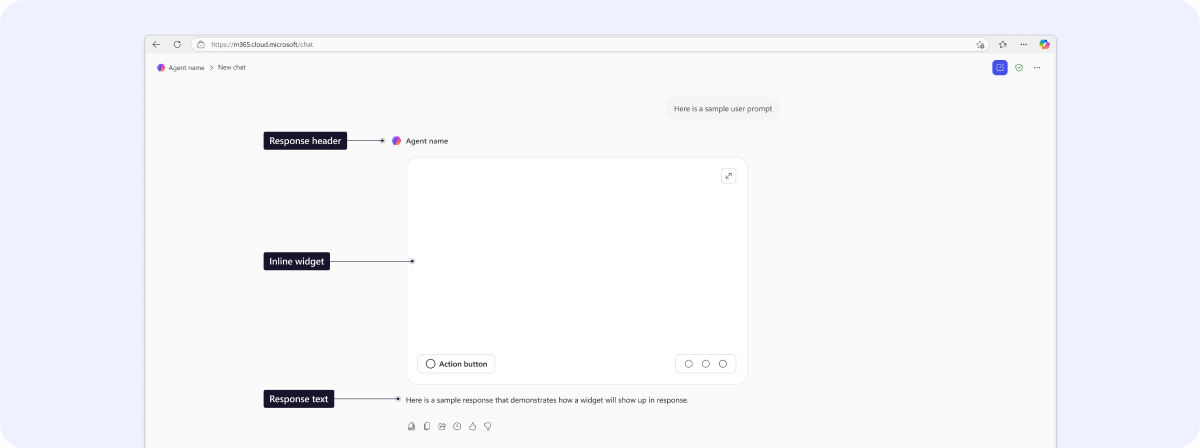Viewport: 1200px width, 448px height.
Task: Click the agent logo in the breadcrumb
Action: pos(161,68)
